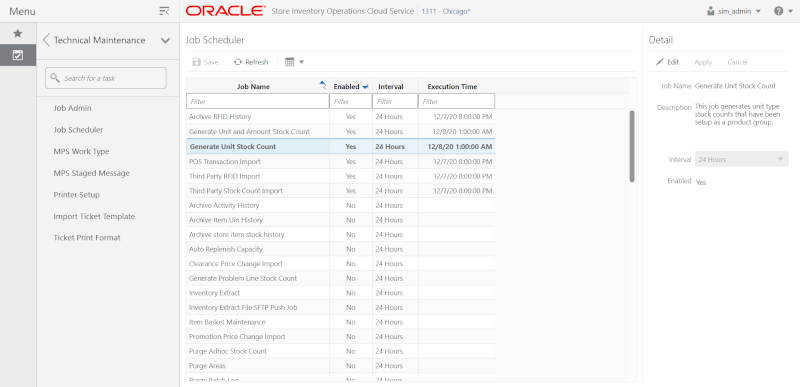Click the Save button
The width and height of the screenshot is (800, 387).
point(205,62)
